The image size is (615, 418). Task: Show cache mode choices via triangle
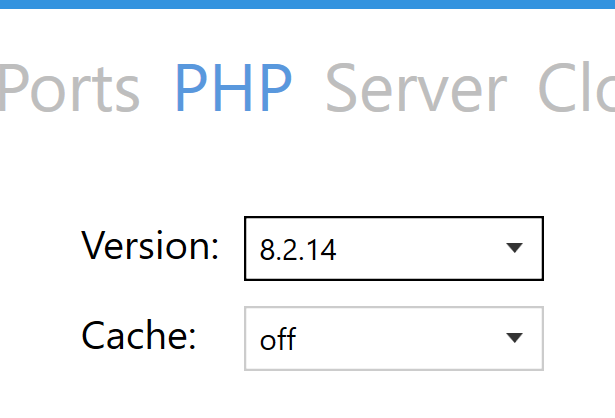coord(514,338)
